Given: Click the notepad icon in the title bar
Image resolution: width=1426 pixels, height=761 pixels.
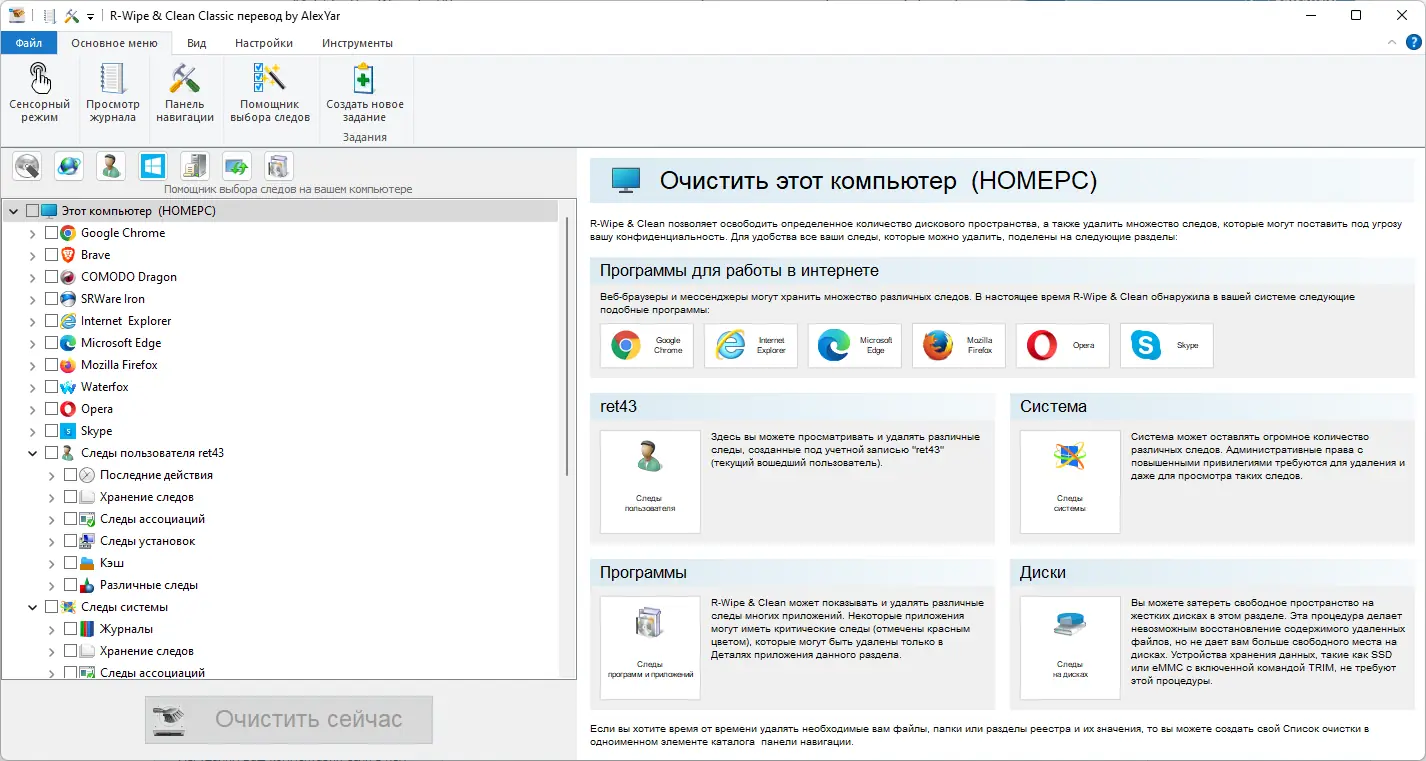Looking at the screenshot, I should [x=50, y=16].
